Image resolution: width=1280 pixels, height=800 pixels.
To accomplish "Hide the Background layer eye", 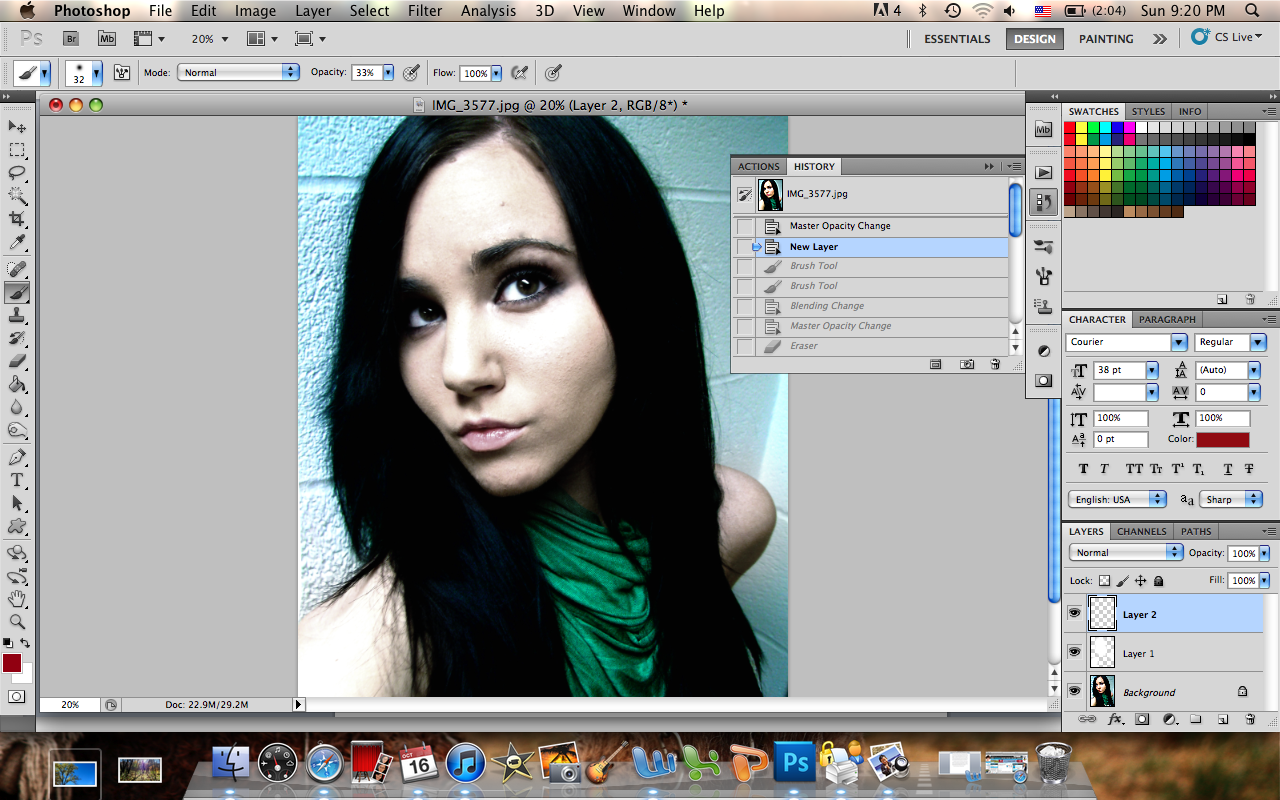I will [x=1074, y=691].
